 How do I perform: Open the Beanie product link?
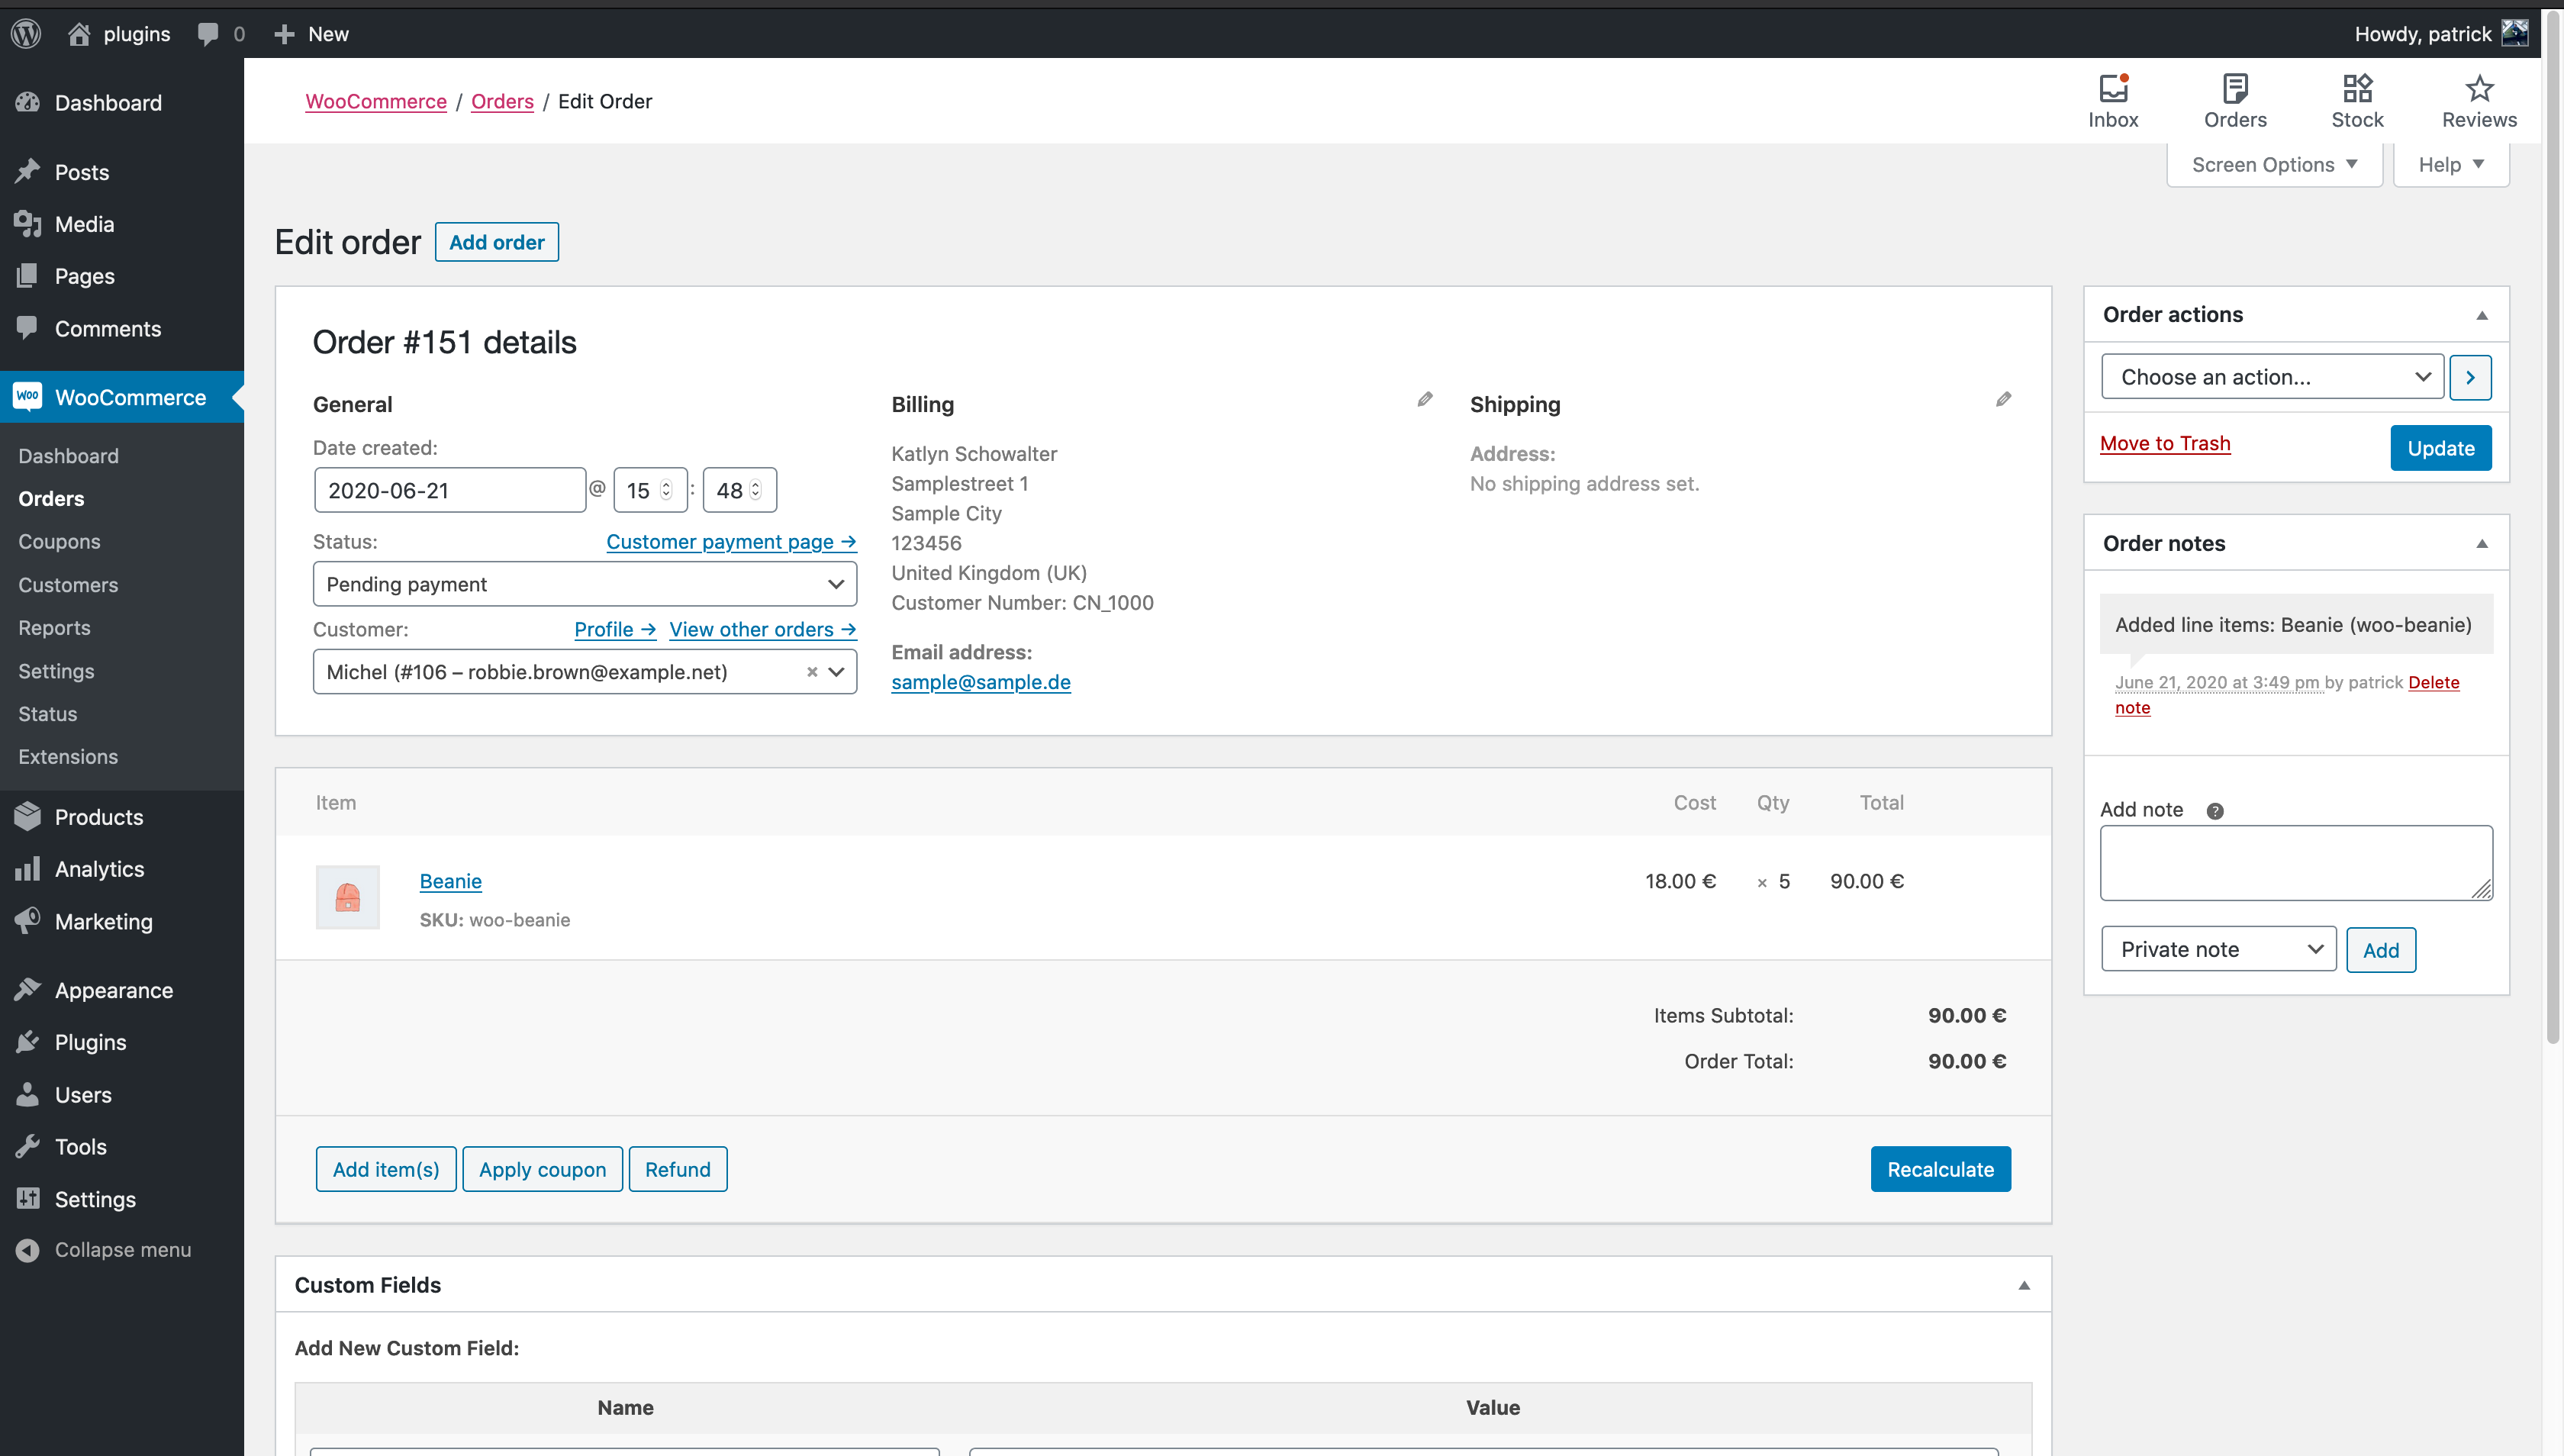(x=450, y=881)
